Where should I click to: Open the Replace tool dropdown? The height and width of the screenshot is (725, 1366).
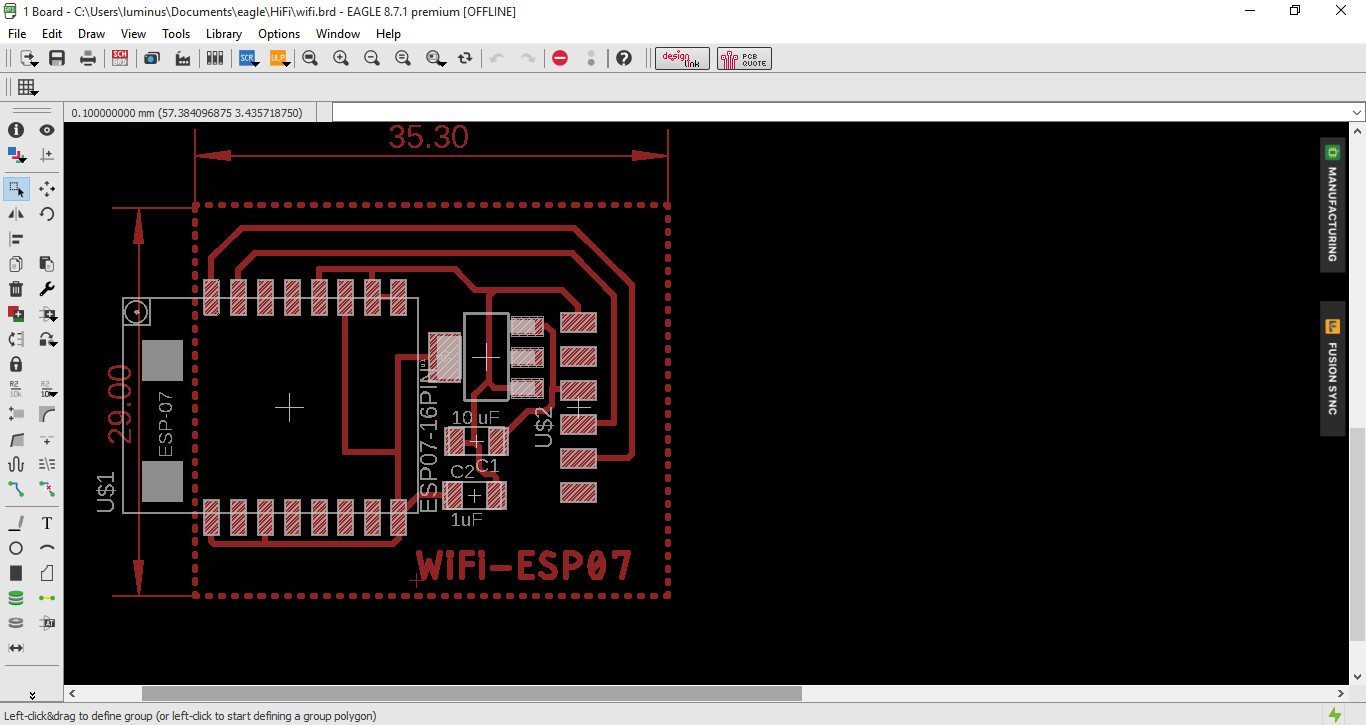[47, 339]
